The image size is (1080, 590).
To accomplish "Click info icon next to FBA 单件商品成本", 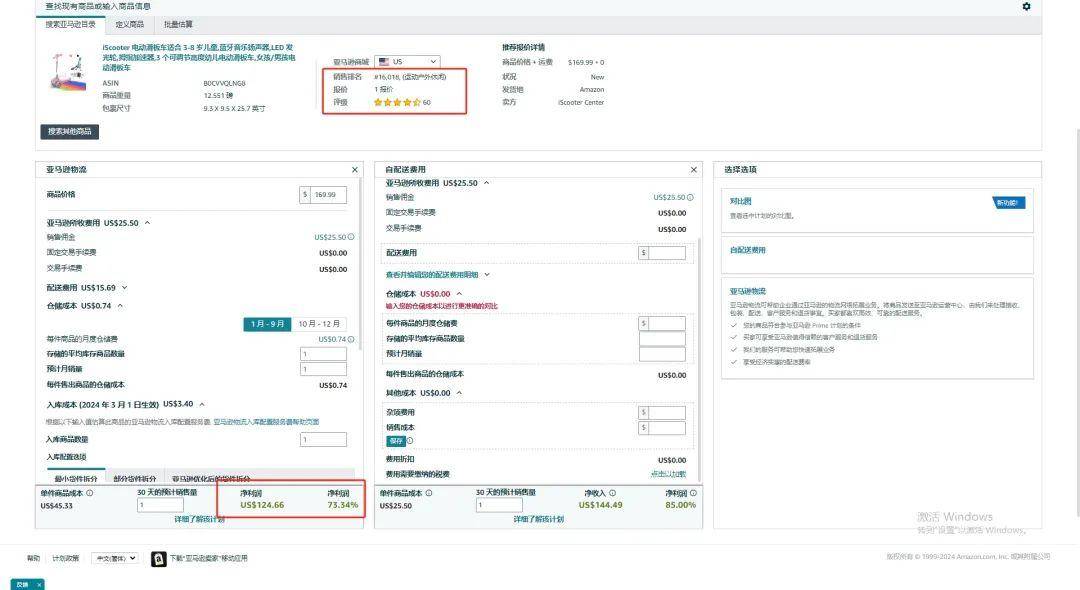I will click(90, 493).
